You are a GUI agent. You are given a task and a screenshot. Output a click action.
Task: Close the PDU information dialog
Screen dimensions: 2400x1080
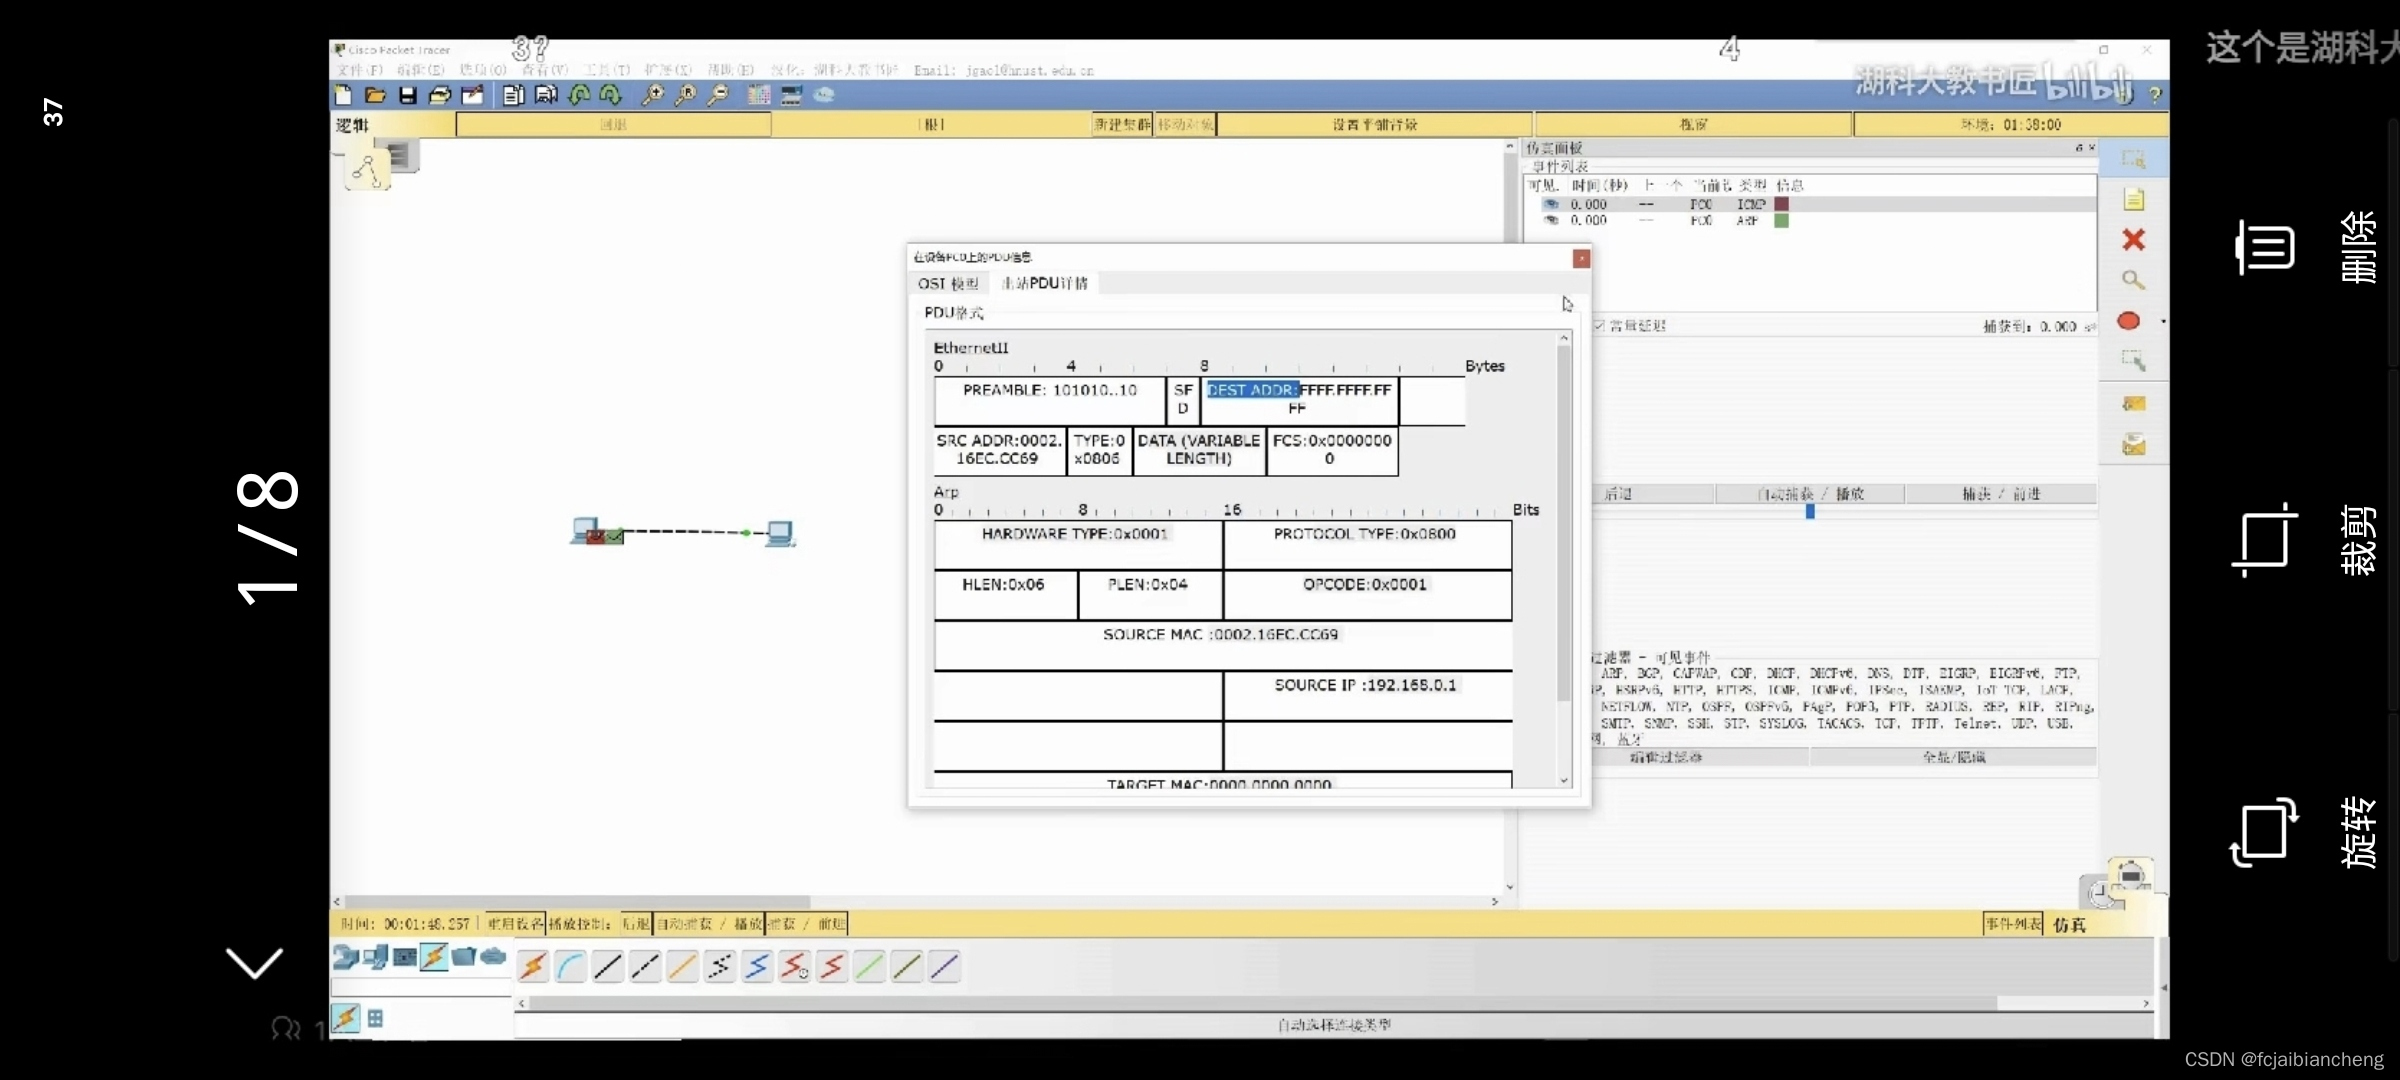click(1581, 259)
